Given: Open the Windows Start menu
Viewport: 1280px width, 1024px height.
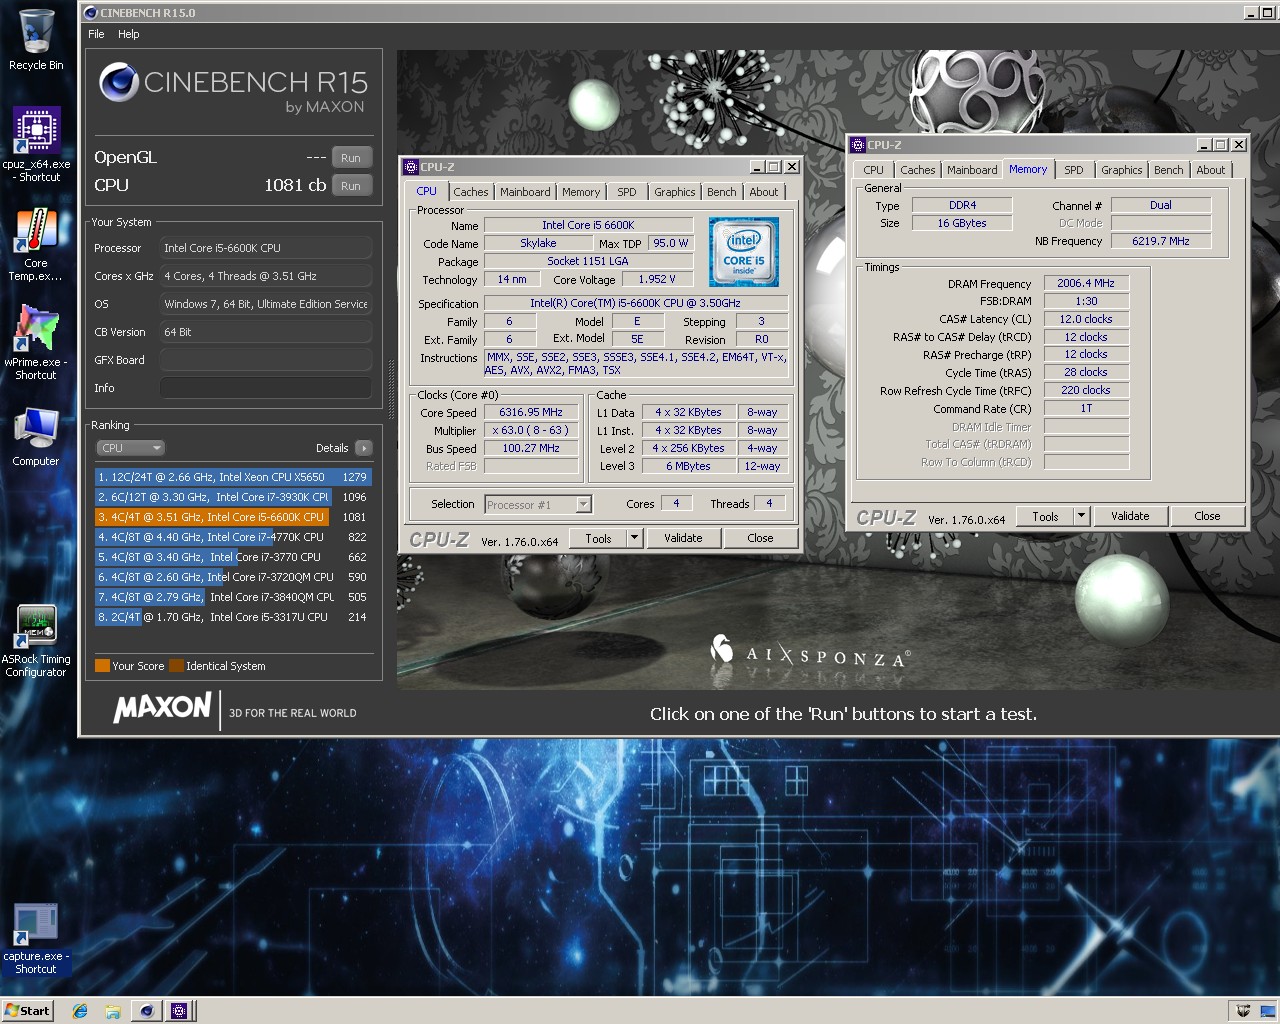Looking at the screenshot, I should tap(27, 1011).
